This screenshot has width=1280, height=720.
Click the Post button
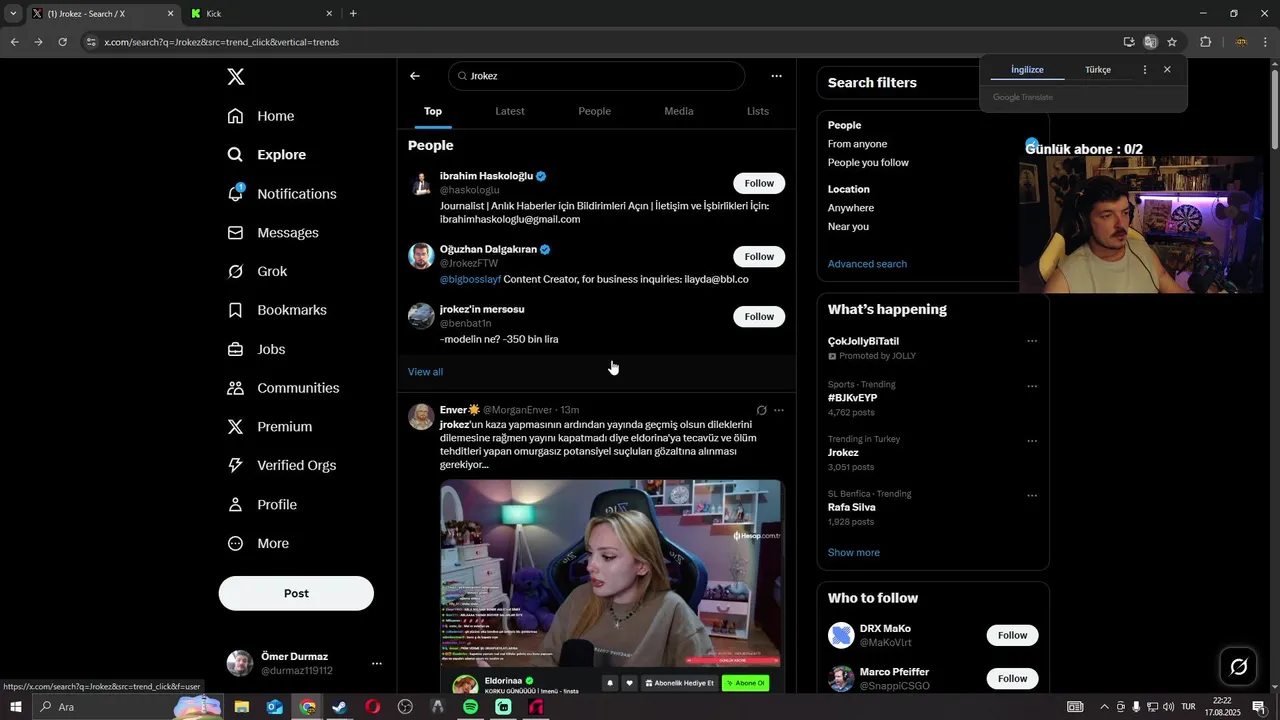[296, 593]
